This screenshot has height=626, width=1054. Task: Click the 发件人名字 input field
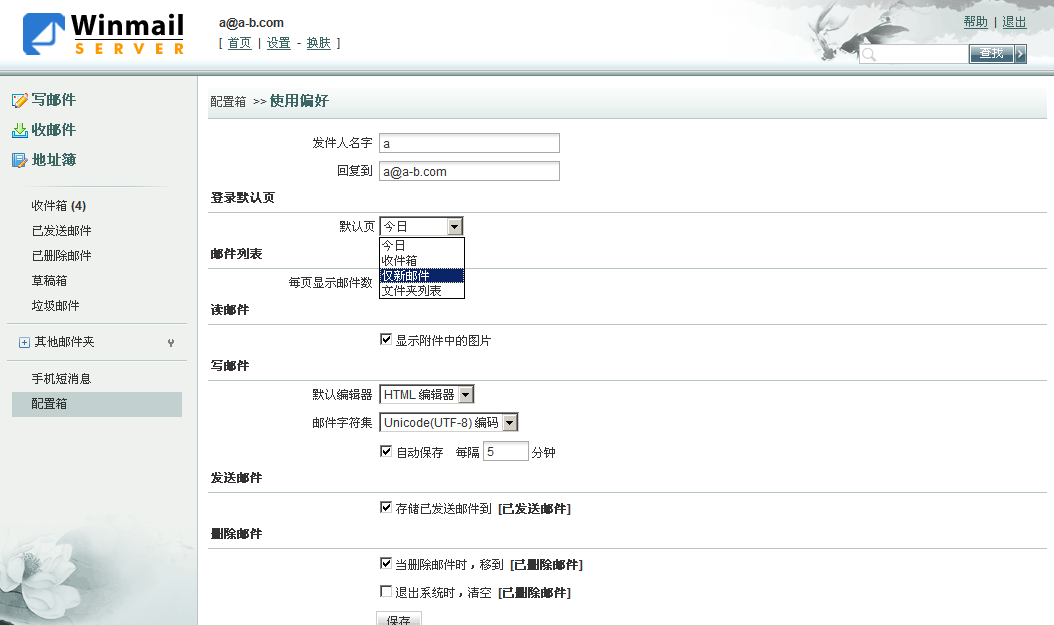pyautogui.click(x=469, y=143)
